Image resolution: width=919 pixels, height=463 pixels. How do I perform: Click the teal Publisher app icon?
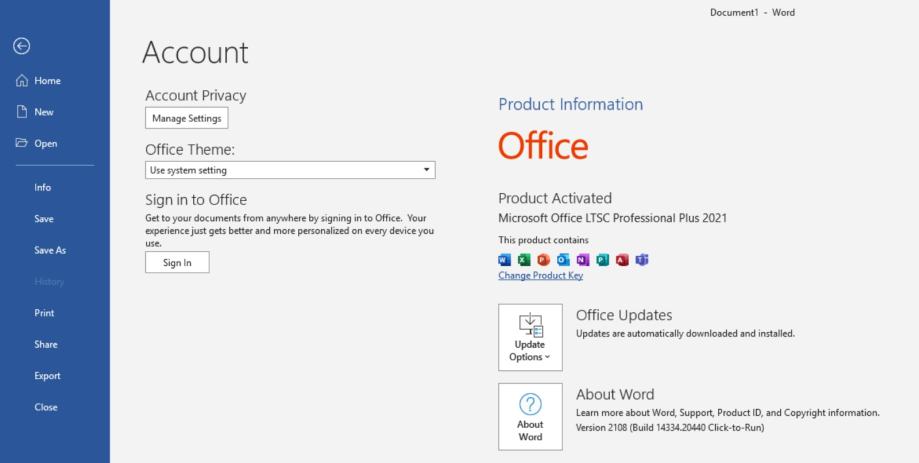pos(603,260)
